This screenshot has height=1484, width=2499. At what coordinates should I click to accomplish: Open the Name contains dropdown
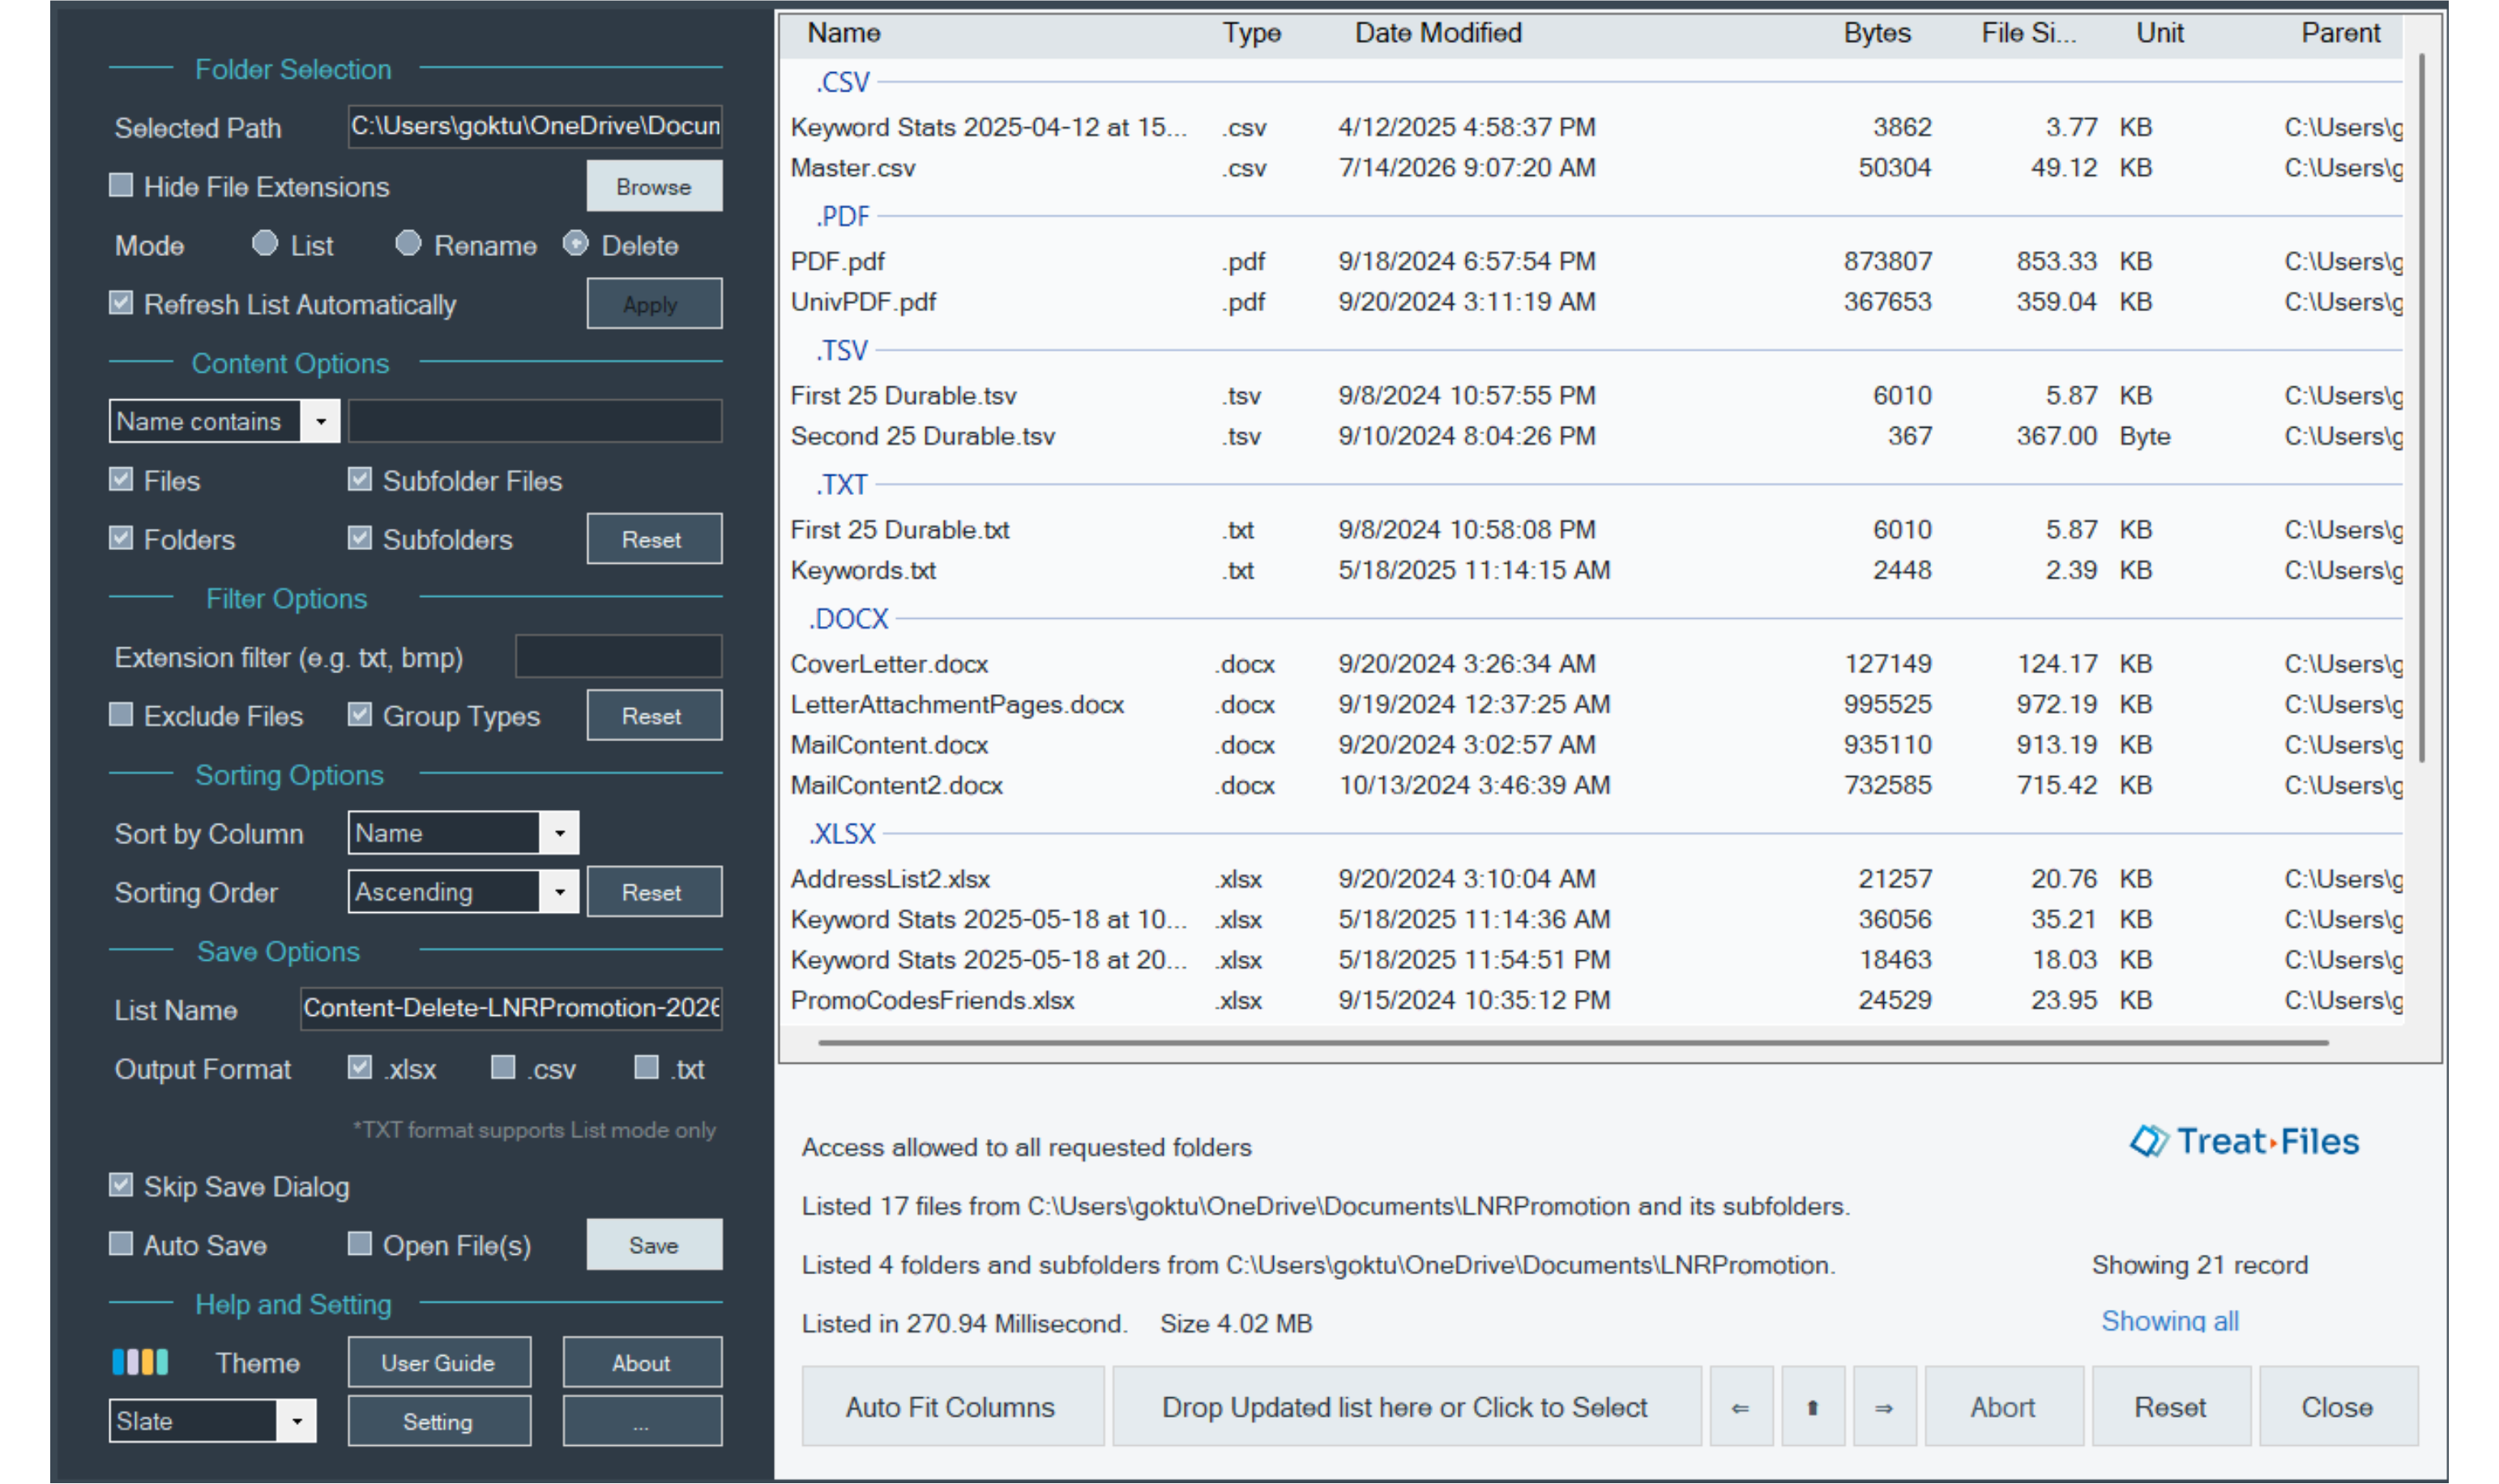320,421
